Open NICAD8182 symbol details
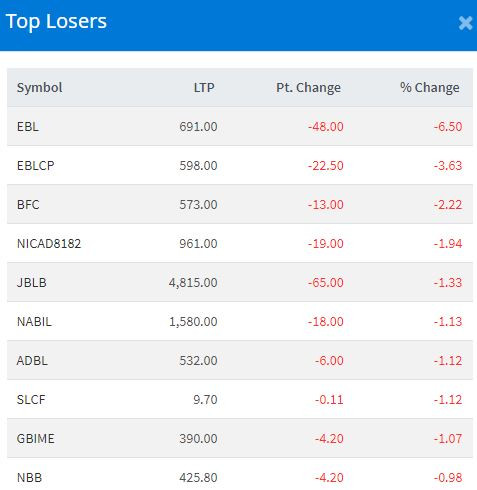The height and width of the screenshot is (490, 477). tap(49, 244)
